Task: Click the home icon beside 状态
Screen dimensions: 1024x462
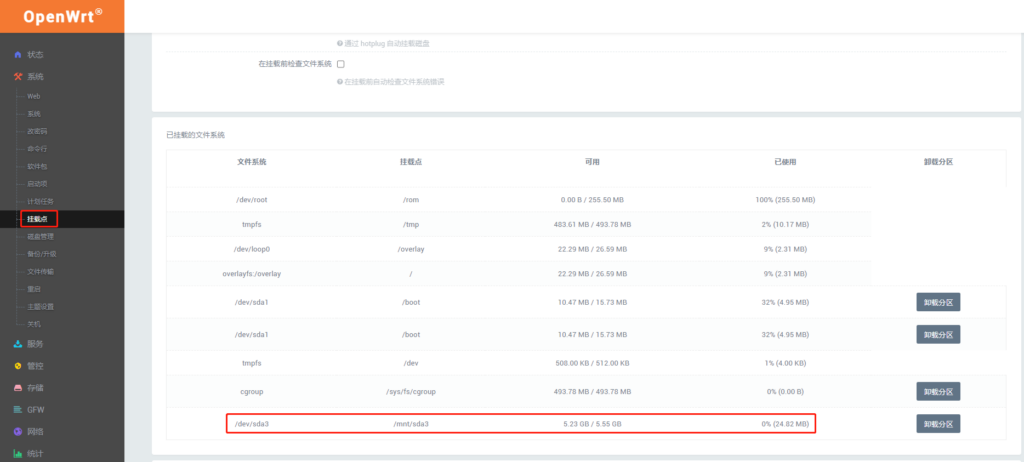Action: point(17,54)
